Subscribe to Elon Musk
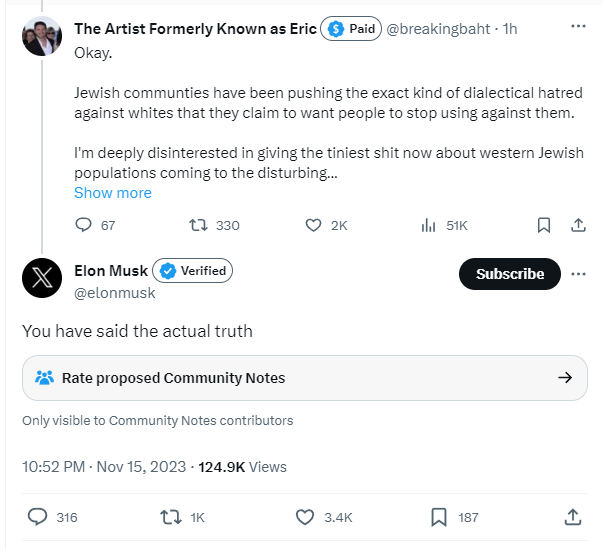Viewport: 603px width, 549px height. (x=510, y=274)
